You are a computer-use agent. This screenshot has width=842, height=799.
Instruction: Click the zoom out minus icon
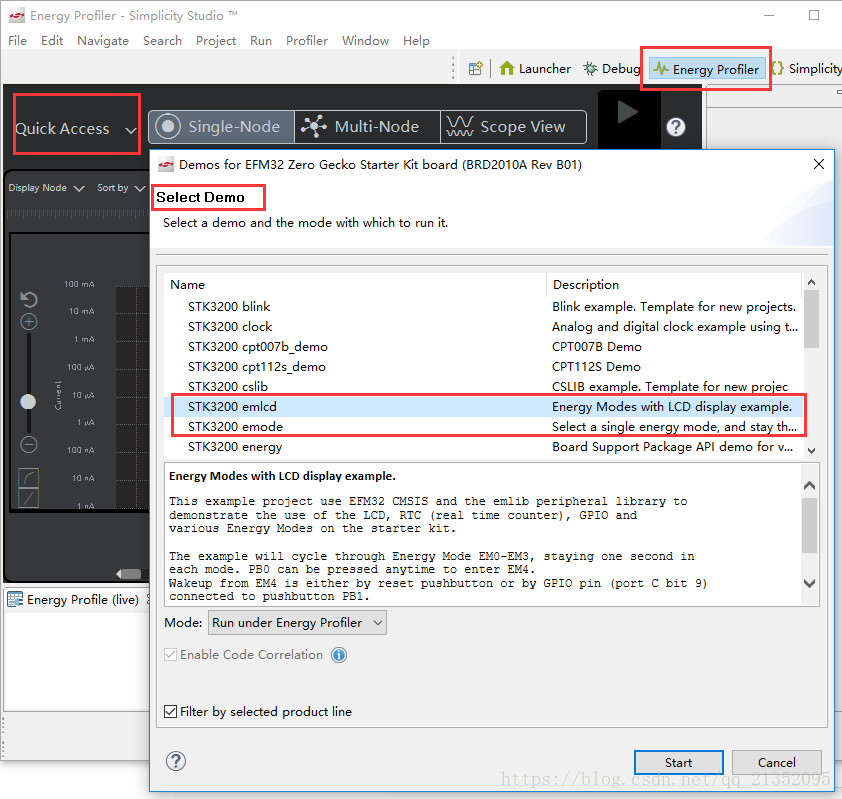click(x=28, y=445)
